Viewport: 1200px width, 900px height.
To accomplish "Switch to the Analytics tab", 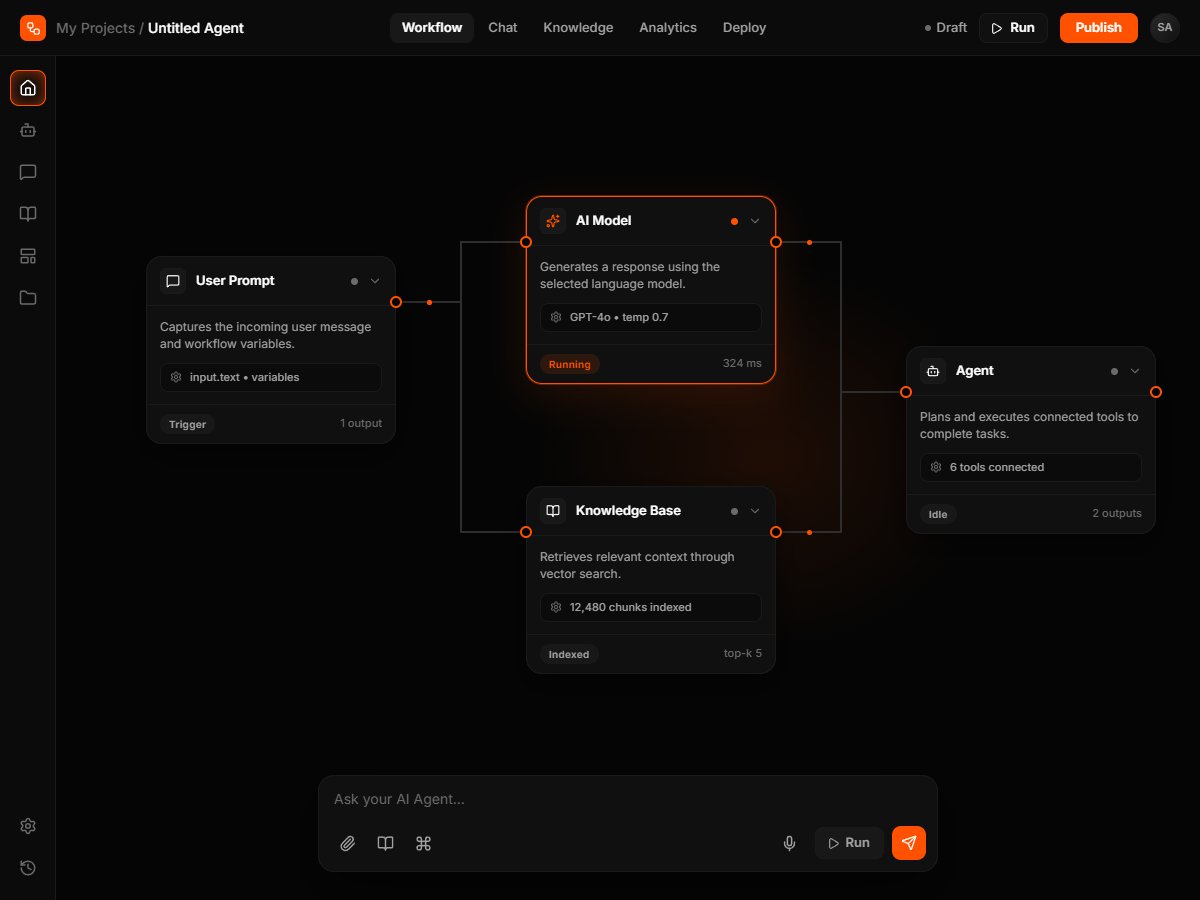I will pyautogui.click(x=668, y=28).
